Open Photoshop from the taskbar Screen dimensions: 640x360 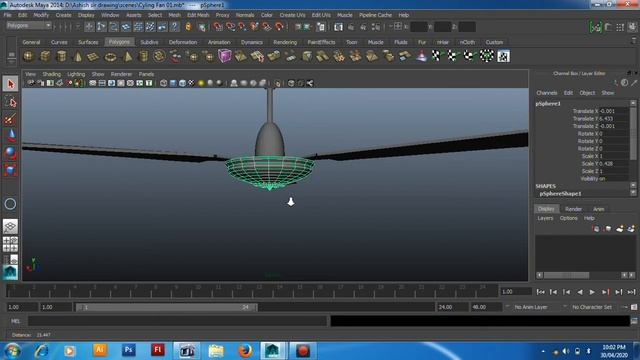click(129, 350)
